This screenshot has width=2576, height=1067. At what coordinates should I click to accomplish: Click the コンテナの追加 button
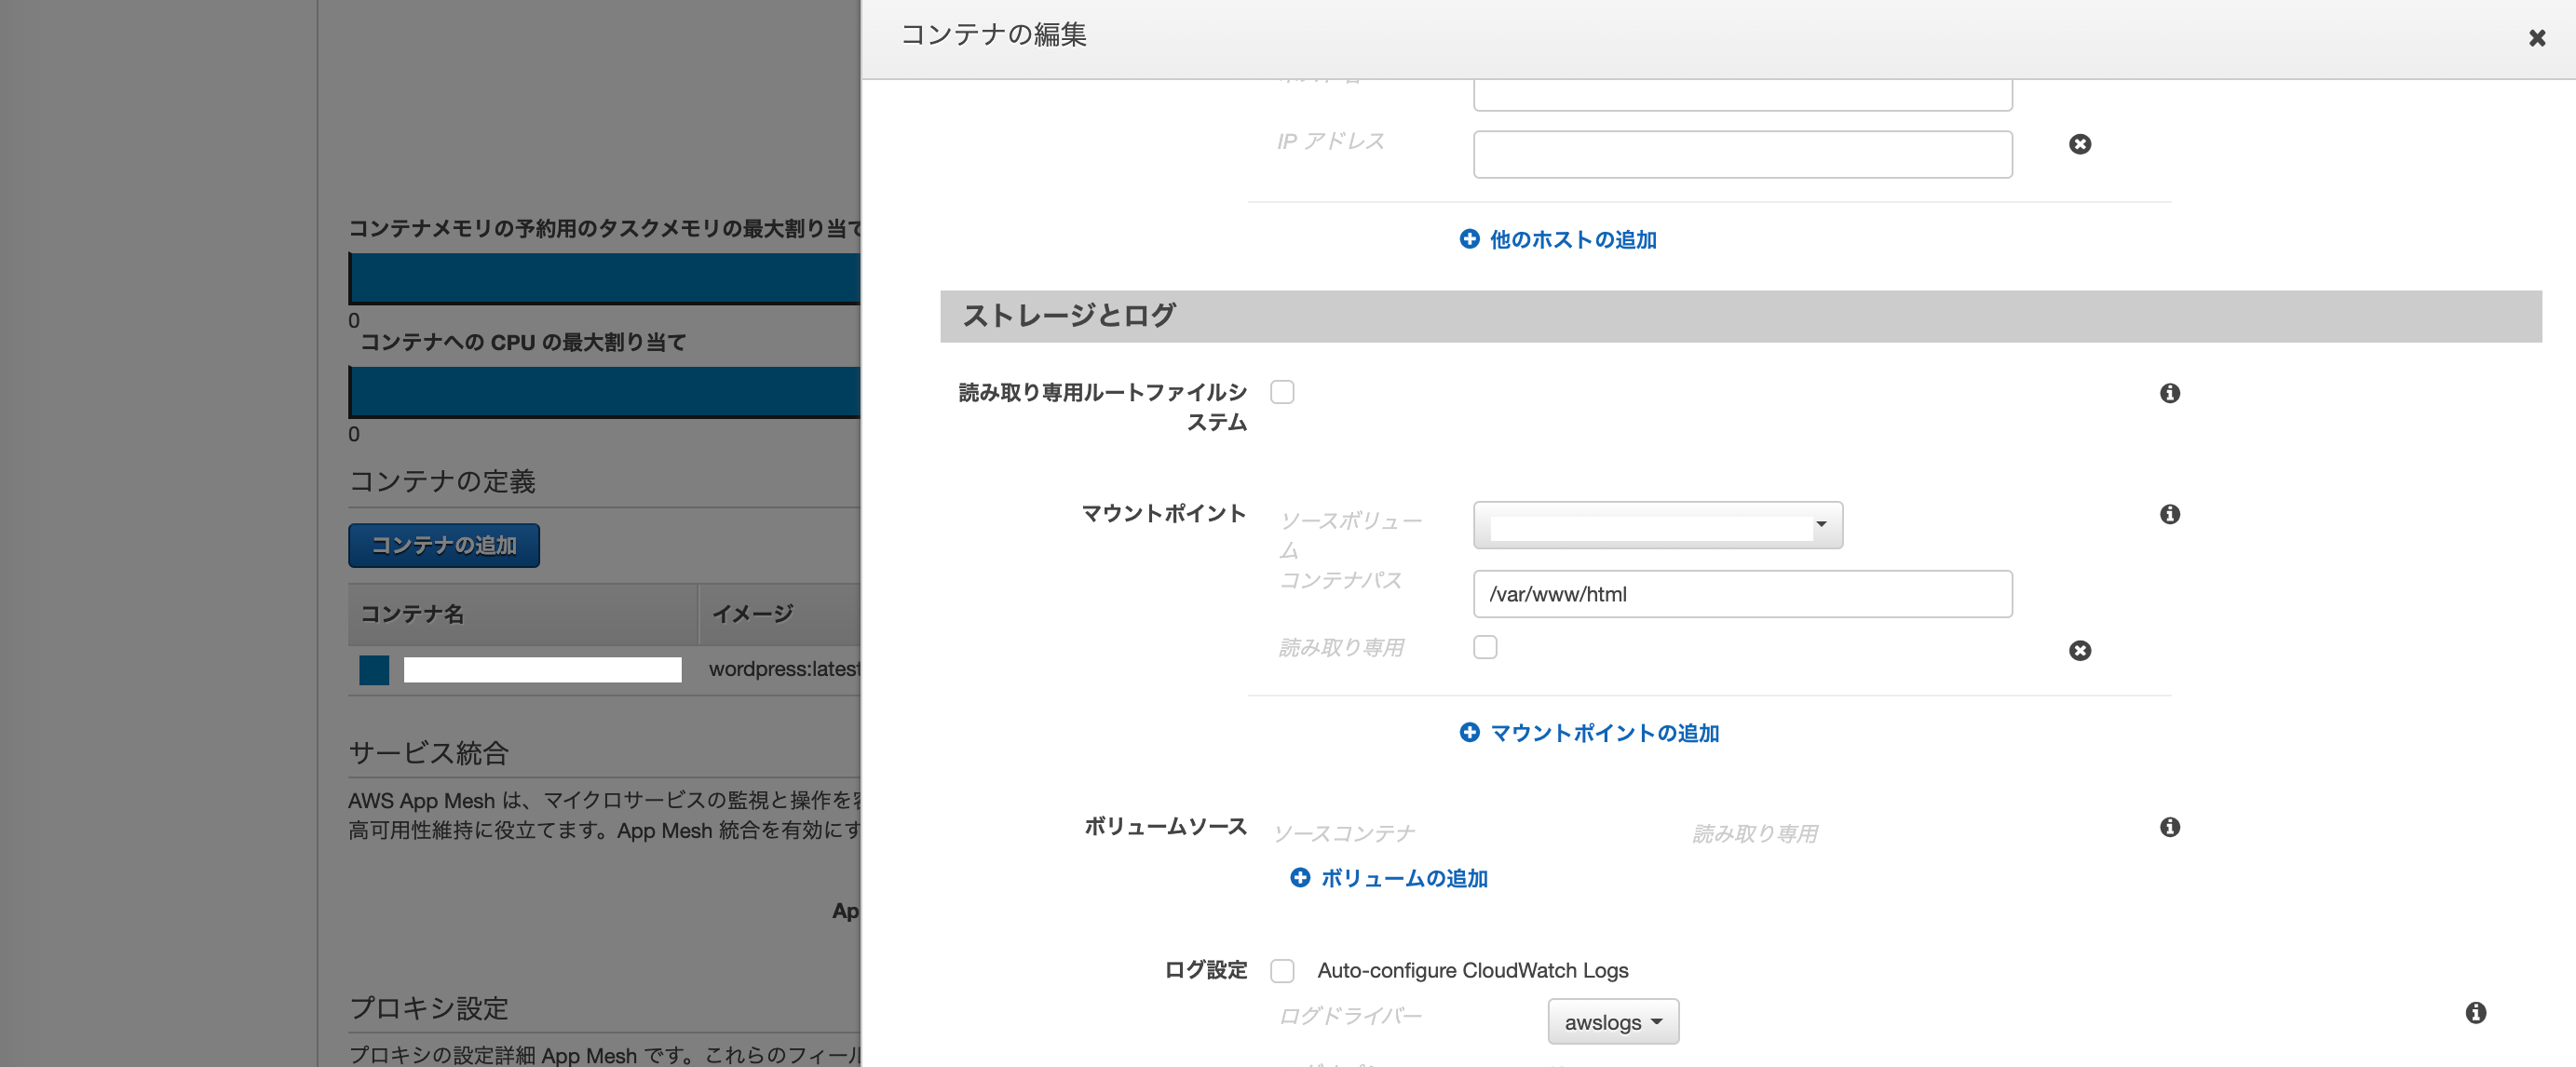444,545
